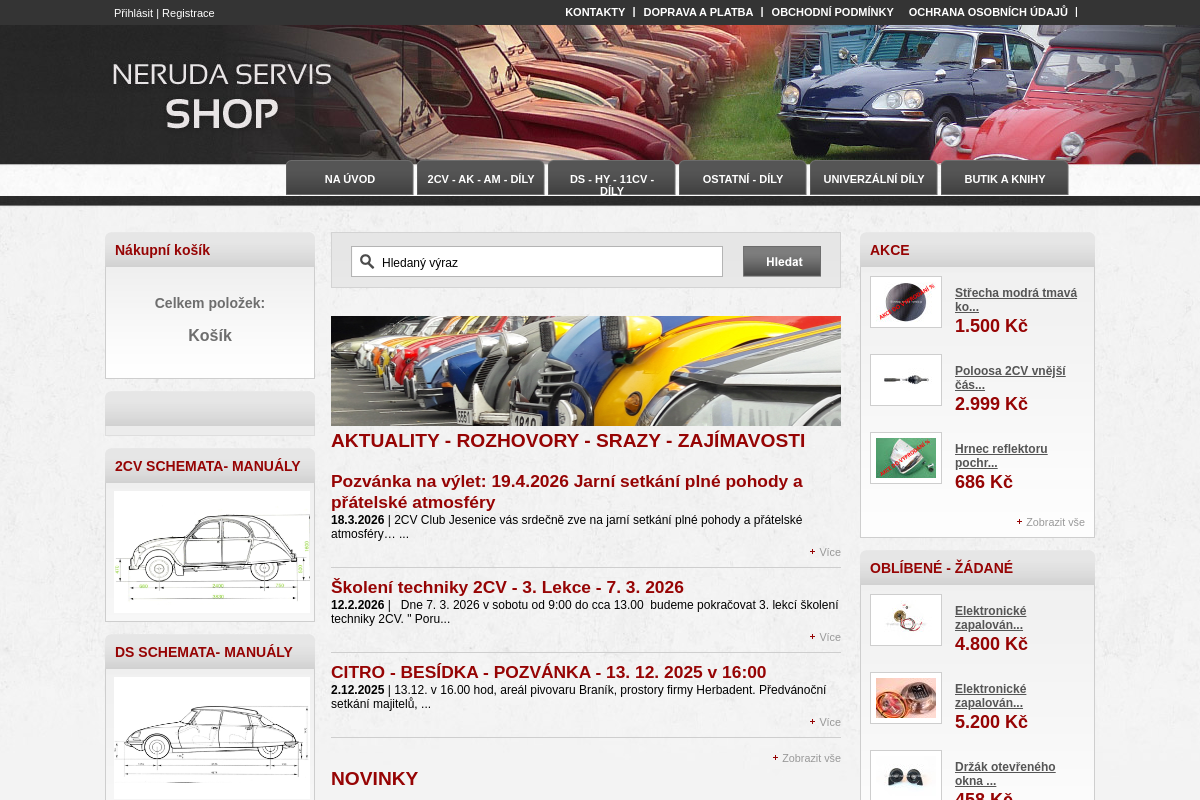This screenshot has height=800, width=1200.
Task: Open Poloosa 2CV vnější product thumbnail
Action: click(x=906, y=380)
